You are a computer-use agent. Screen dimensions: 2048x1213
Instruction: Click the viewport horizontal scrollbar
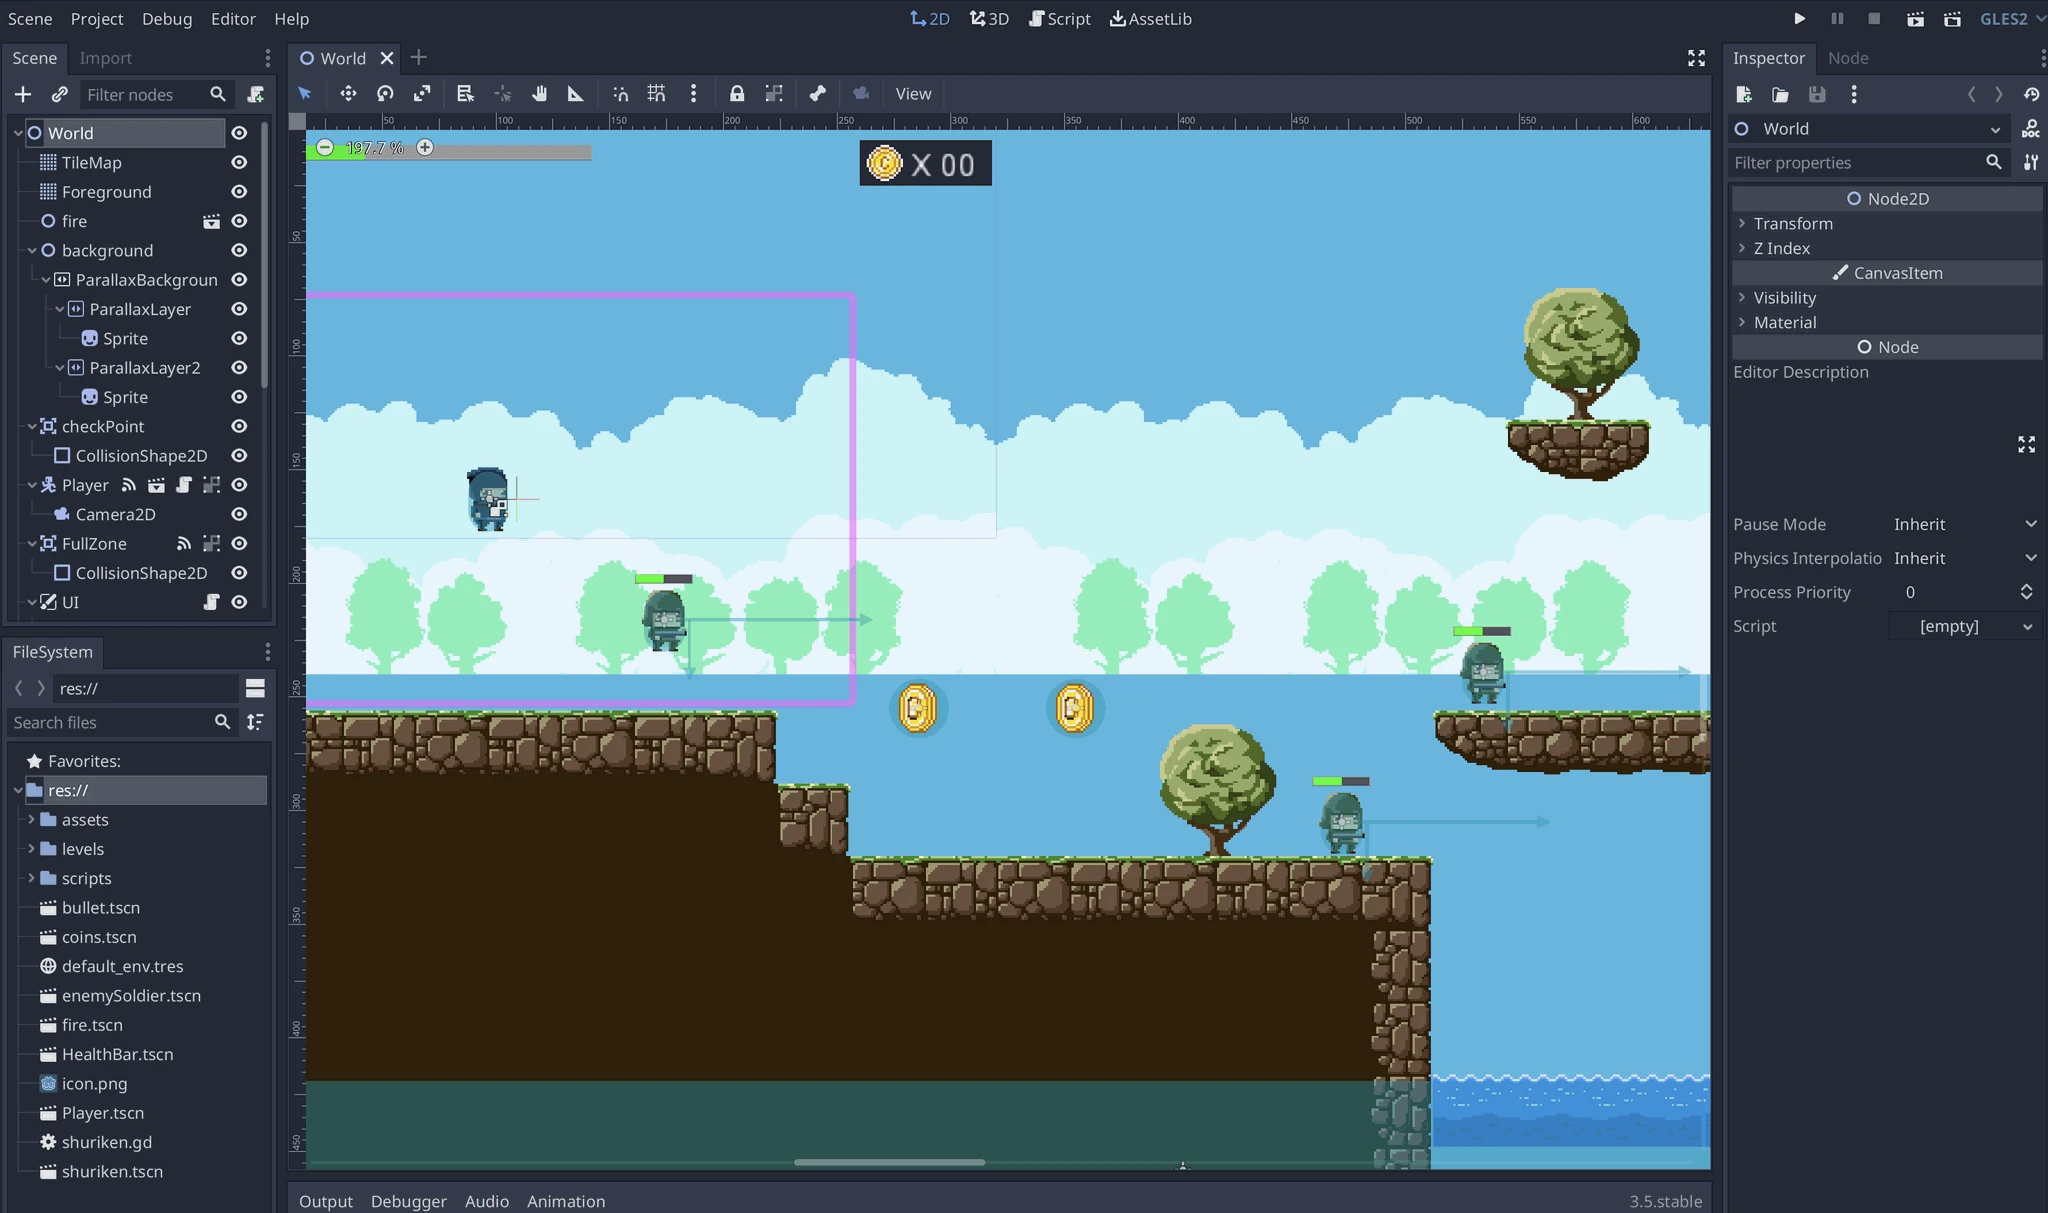tap(889, 1162)
